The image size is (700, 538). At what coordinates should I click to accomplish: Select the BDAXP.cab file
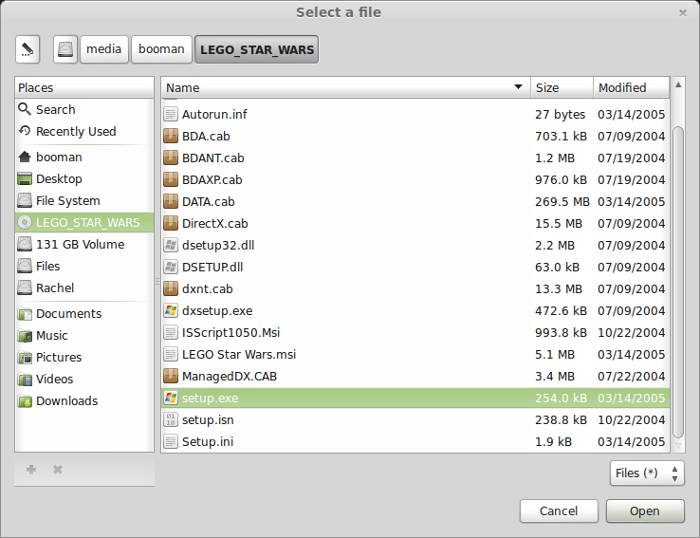click(415, 180)
